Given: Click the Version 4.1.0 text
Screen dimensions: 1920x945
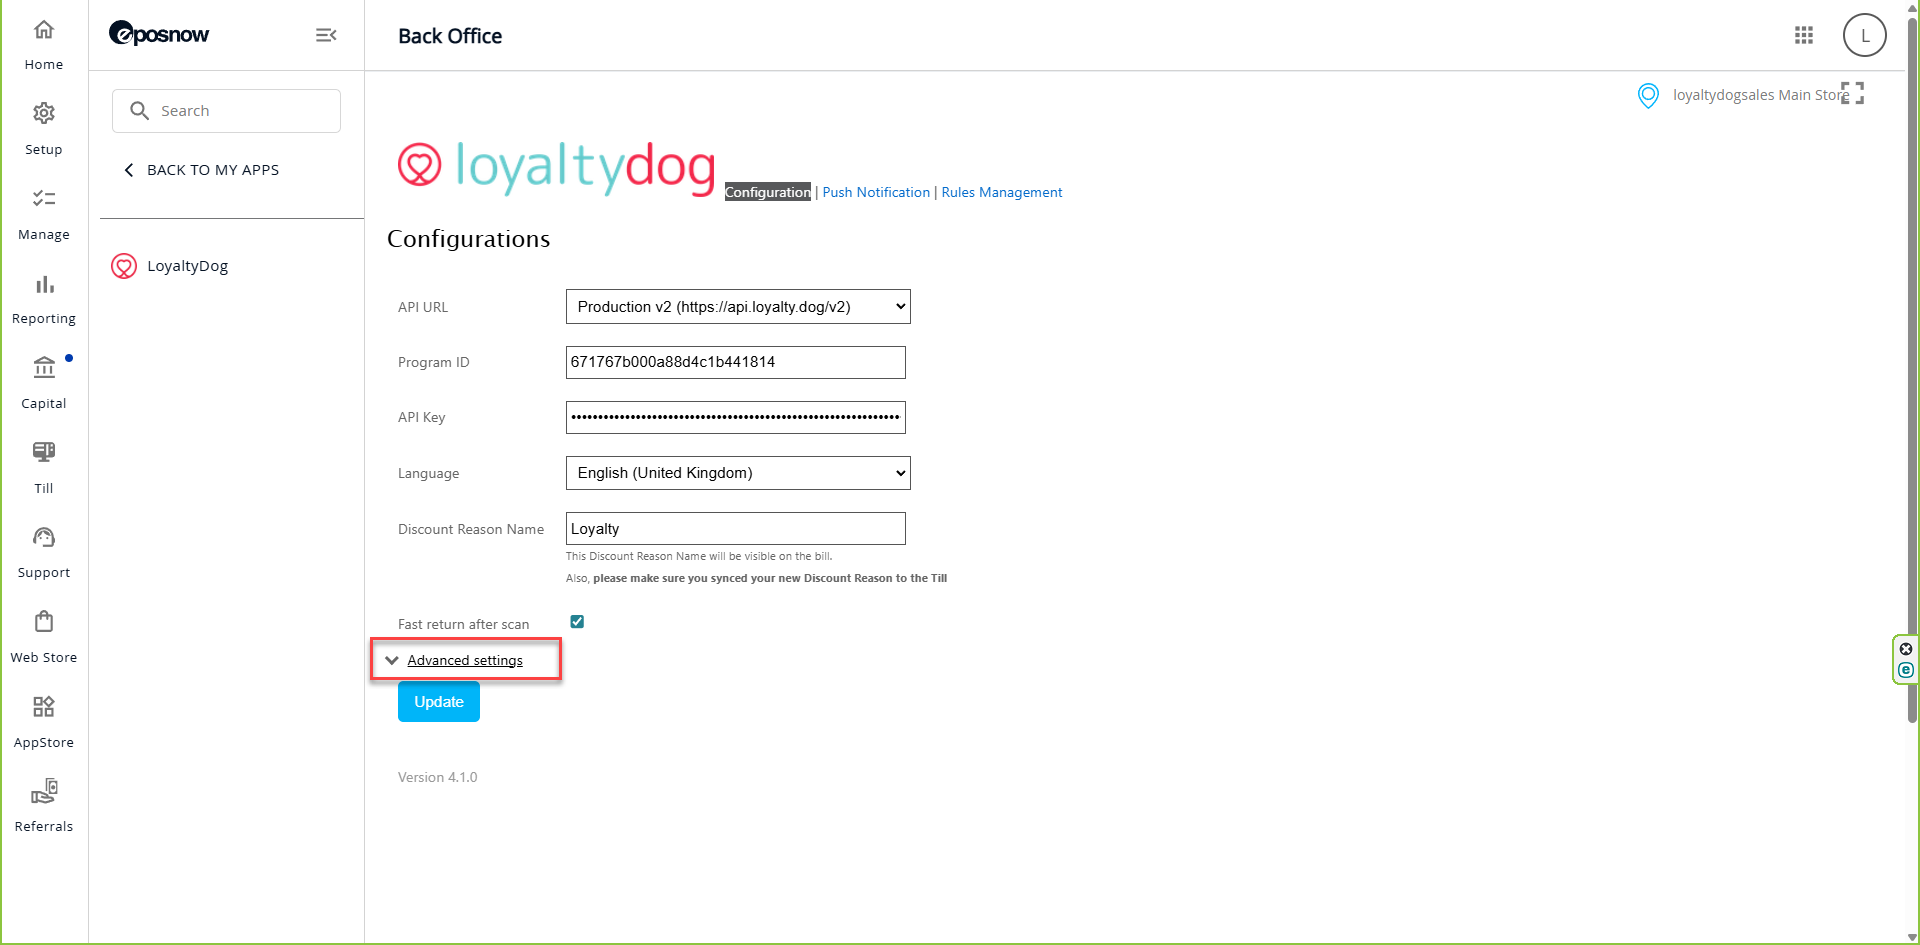Looking at the screenshot, I should (438, 777).
